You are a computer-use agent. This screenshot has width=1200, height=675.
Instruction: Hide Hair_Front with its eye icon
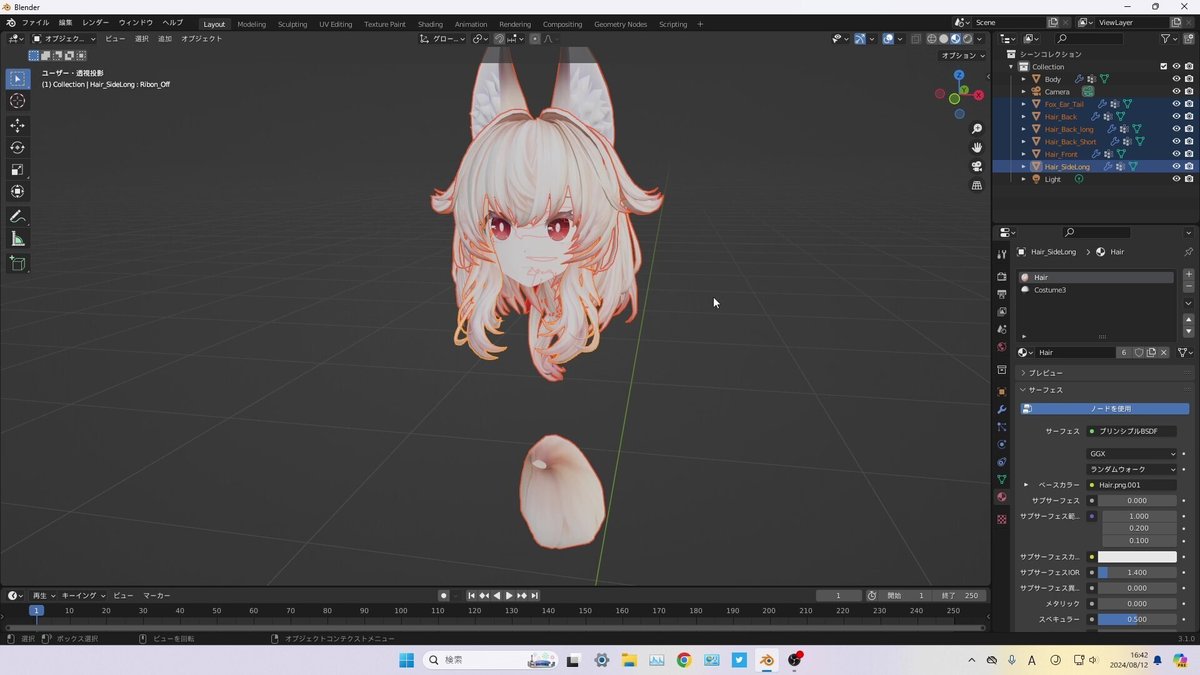1176,154
